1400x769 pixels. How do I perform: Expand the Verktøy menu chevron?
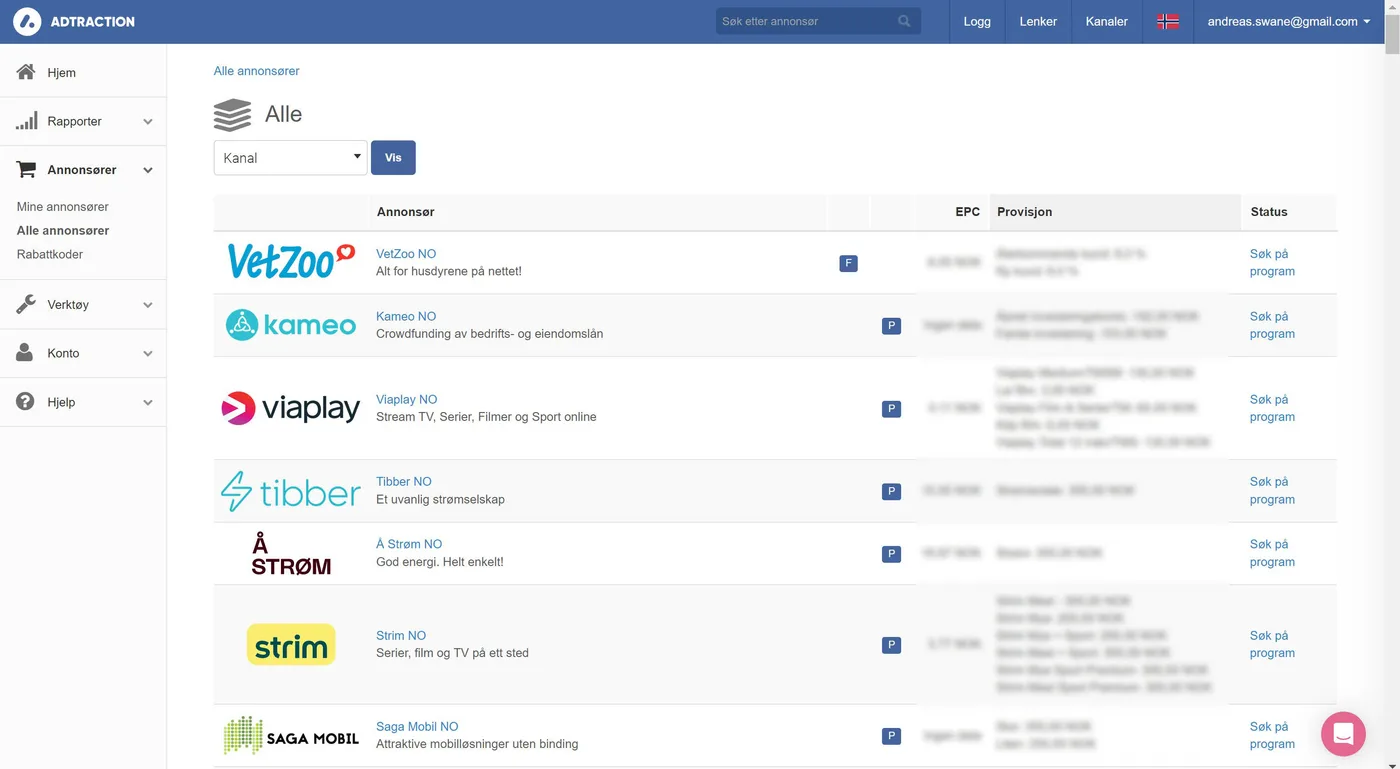(148, 305)
